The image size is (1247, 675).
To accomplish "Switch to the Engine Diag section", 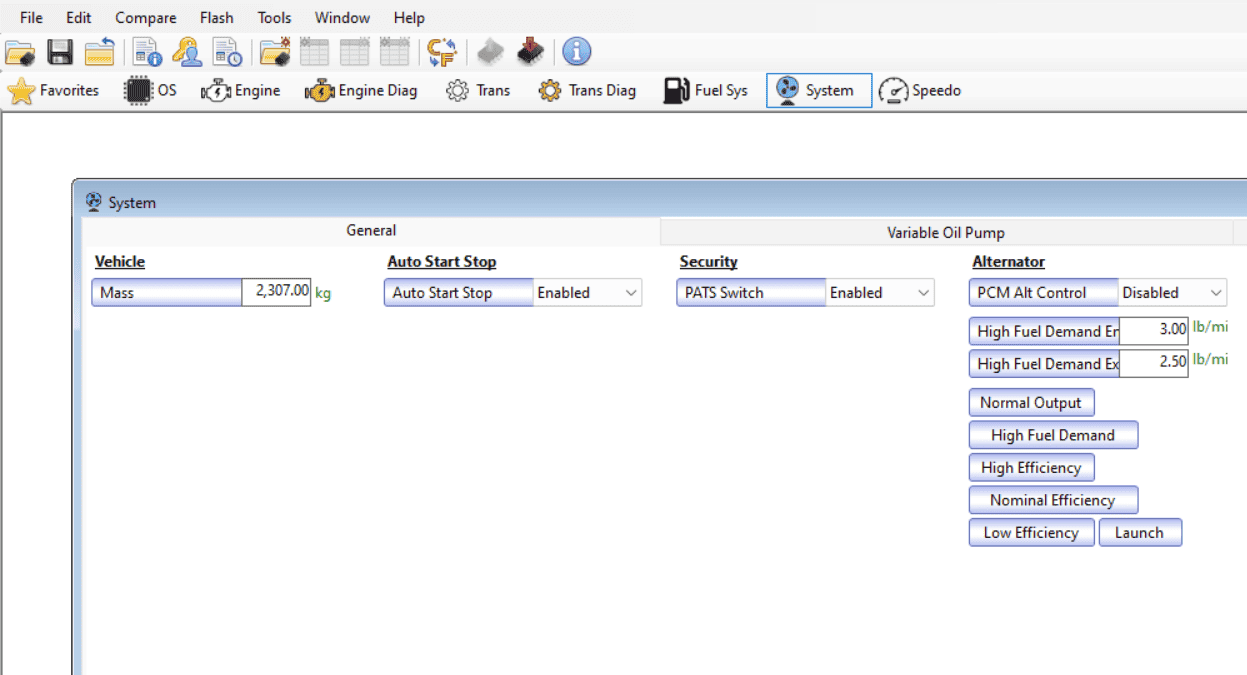I will tap(361, 91).
